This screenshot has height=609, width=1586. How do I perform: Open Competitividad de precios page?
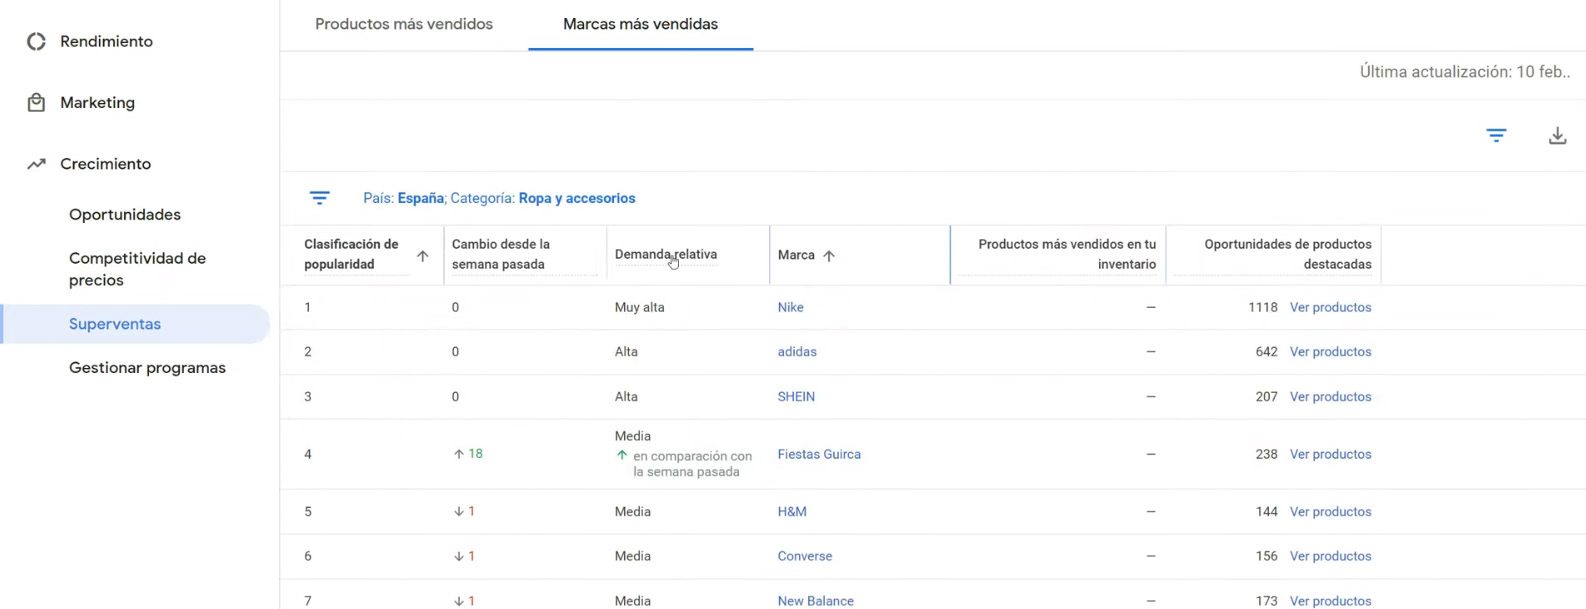click(x=137, y=269)
